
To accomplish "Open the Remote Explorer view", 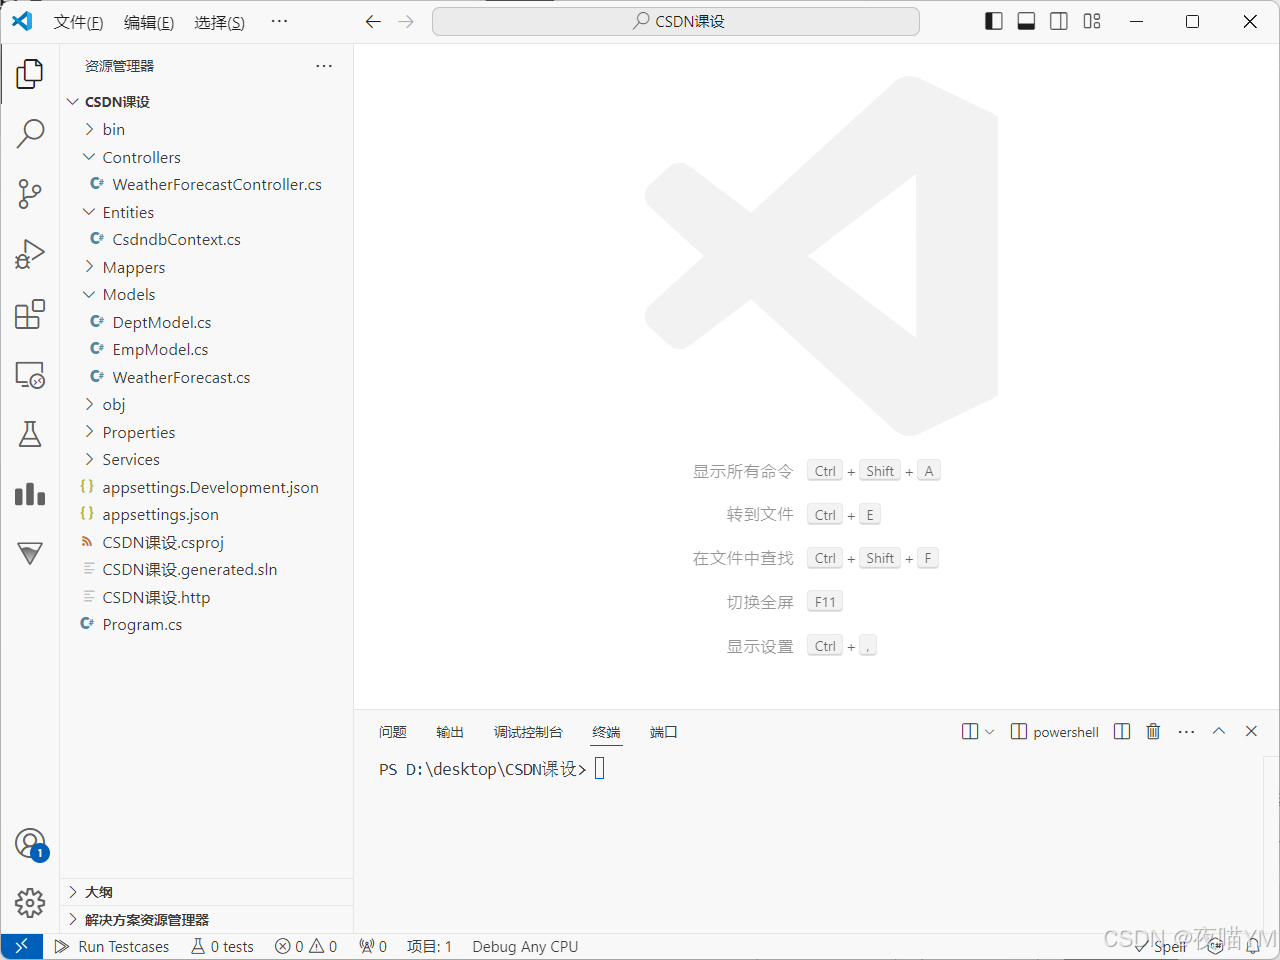I will [x=30, y=375].
